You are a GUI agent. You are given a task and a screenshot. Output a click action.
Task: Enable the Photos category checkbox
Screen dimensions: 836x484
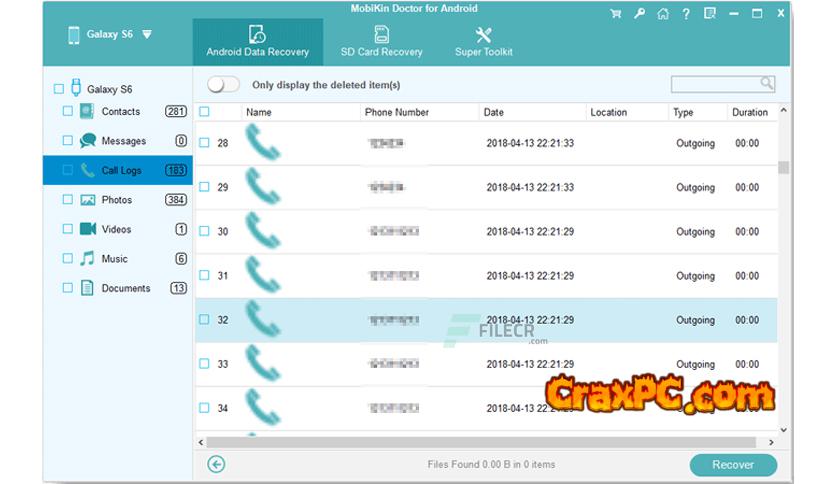(x=68, y=200)
